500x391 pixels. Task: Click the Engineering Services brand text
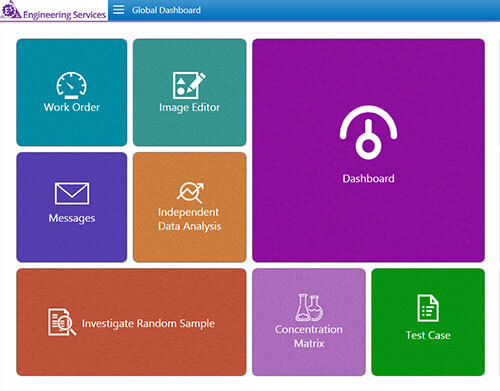click(64, 15)
